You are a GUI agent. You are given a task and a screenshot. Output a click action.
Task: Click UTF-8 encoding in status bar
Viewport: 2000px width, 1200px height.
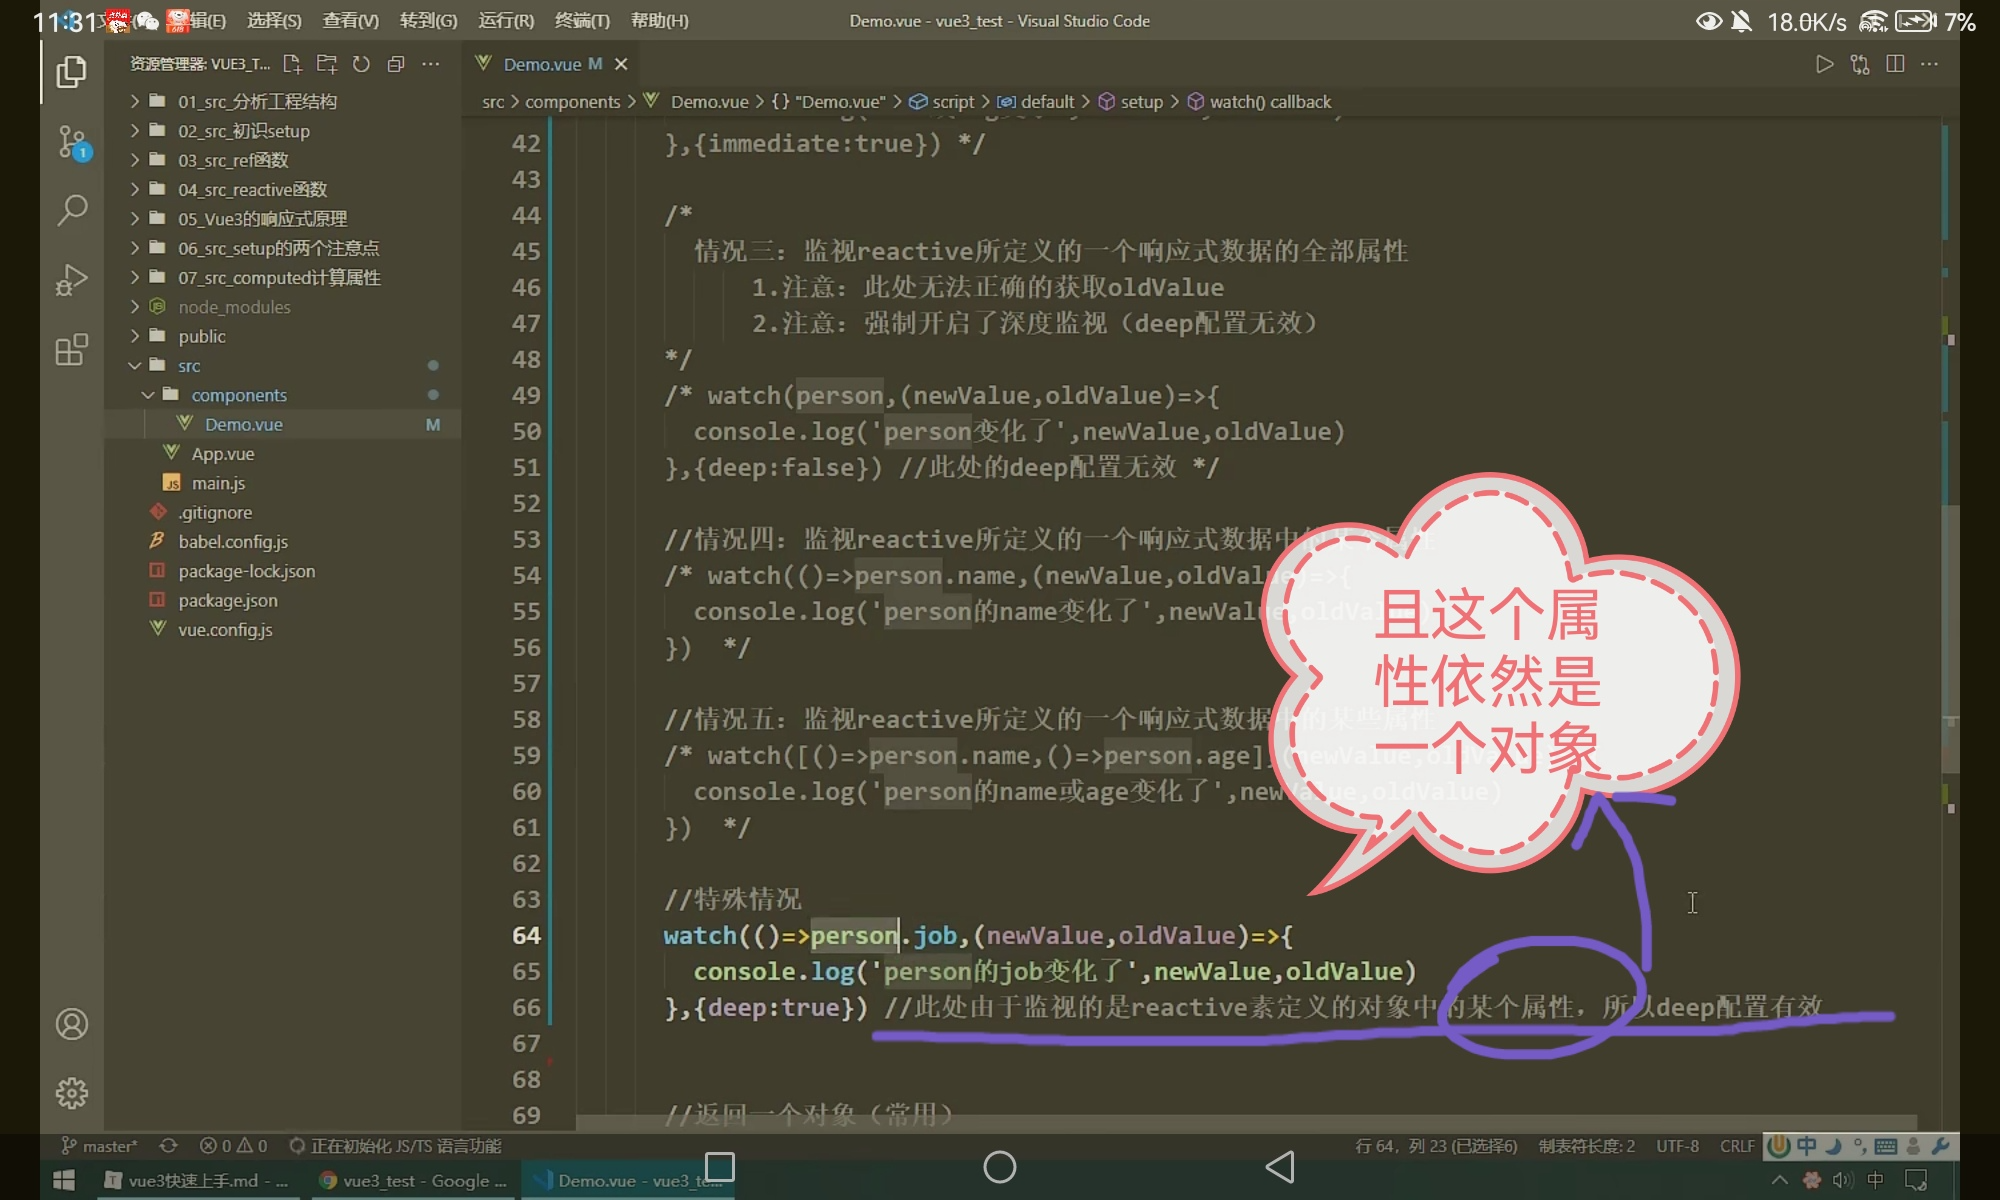(x=1677, y=1146)
